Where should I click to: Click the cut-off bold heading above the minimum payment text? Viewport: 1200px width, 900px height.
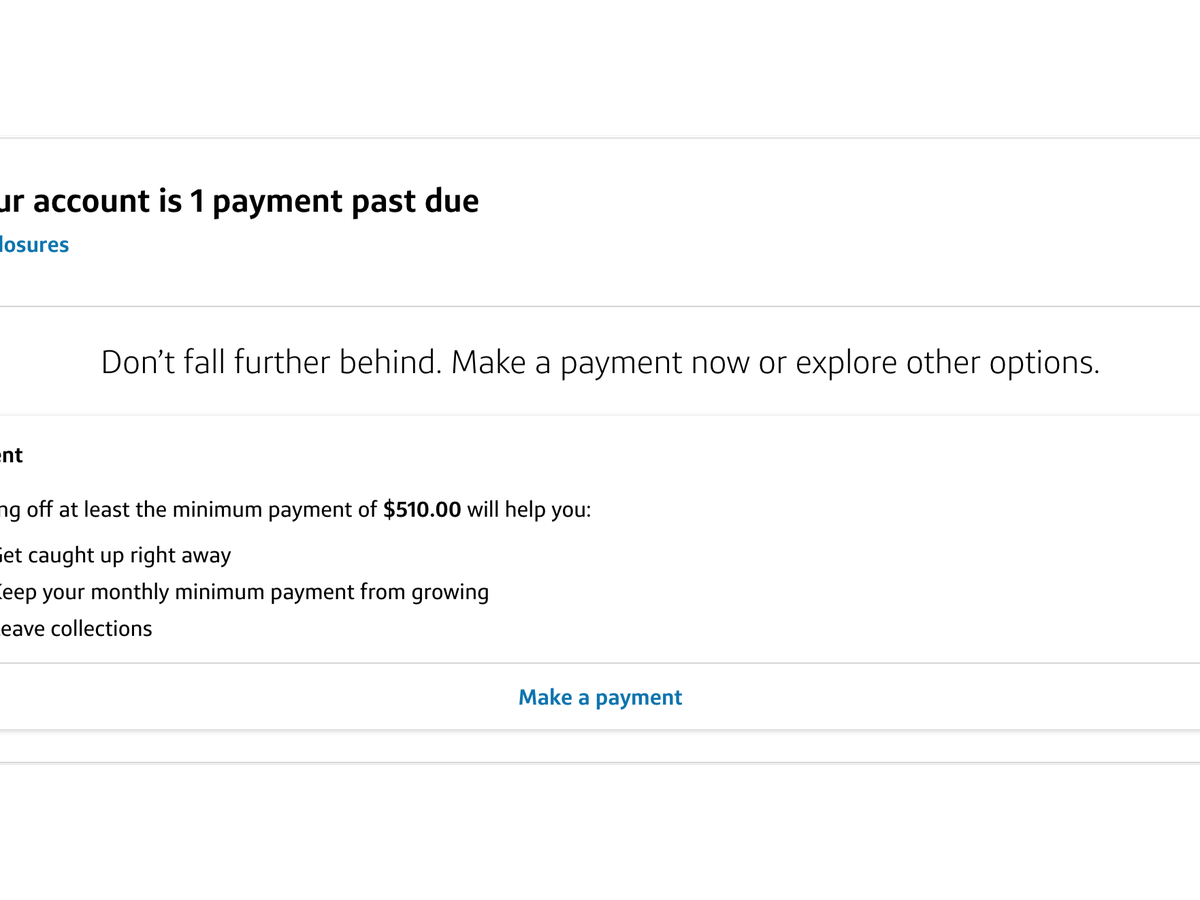pos(11,455)
